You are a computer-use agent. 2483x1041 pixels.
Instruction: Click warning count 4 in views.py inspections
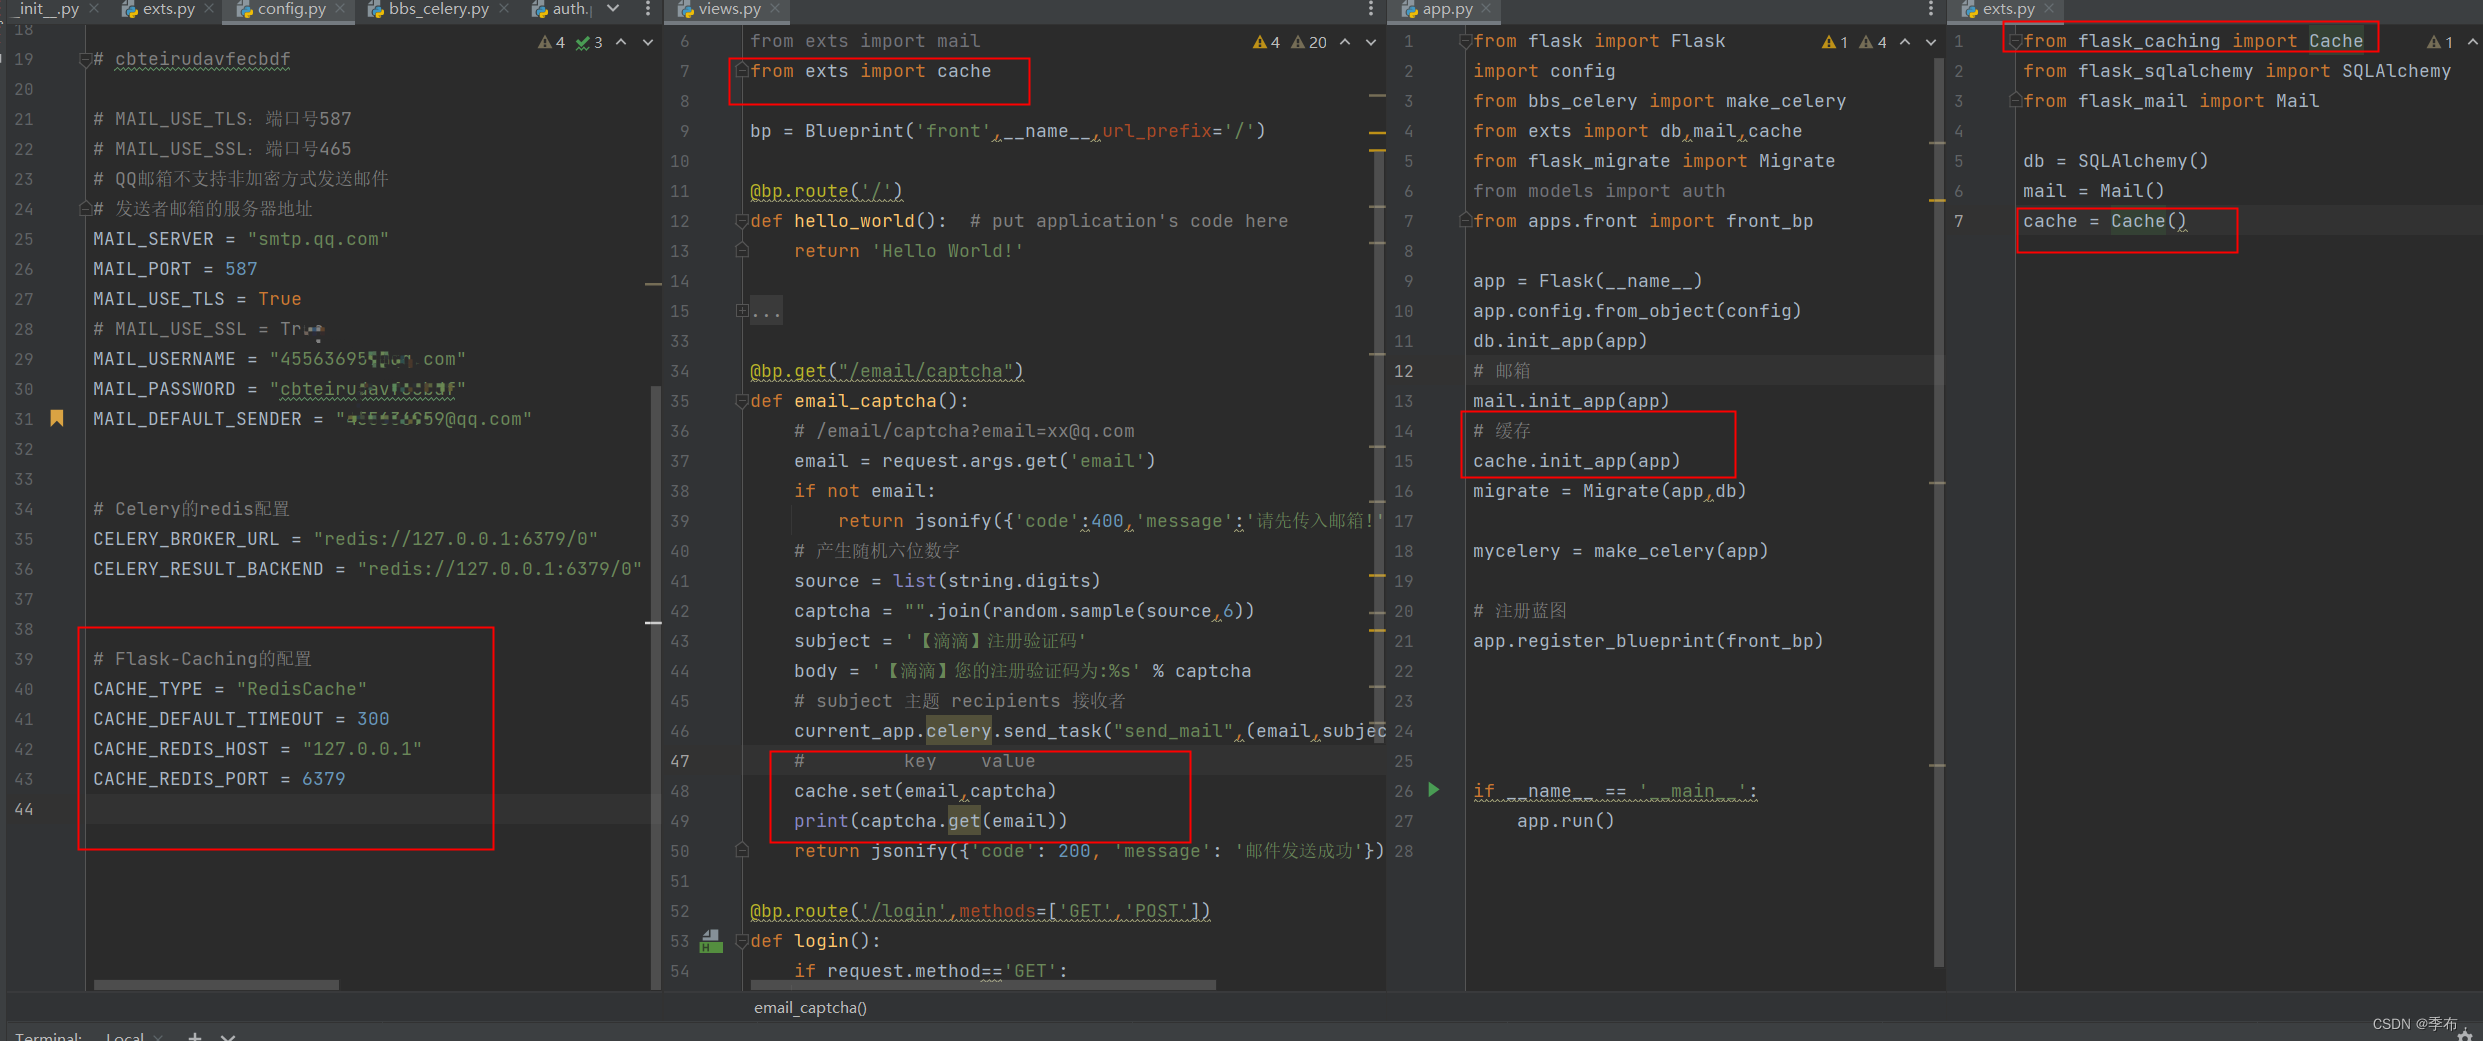tap(1266, 42)
